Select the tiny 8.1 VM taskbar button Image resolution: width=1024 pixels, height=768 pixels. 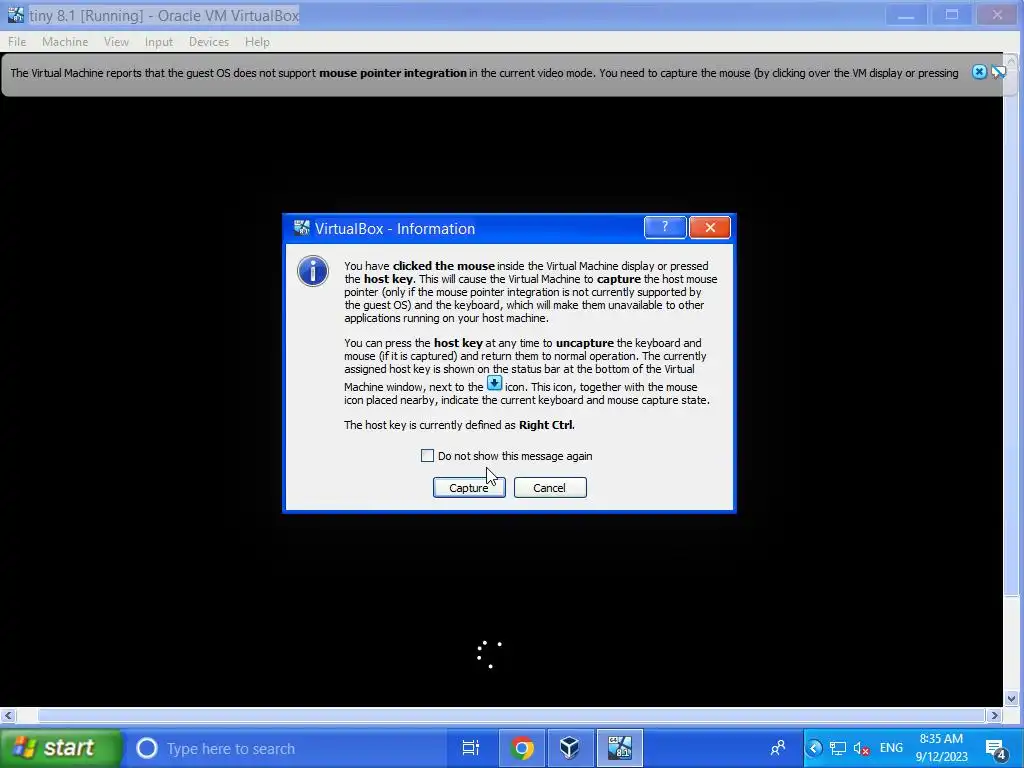coord(619,748)
